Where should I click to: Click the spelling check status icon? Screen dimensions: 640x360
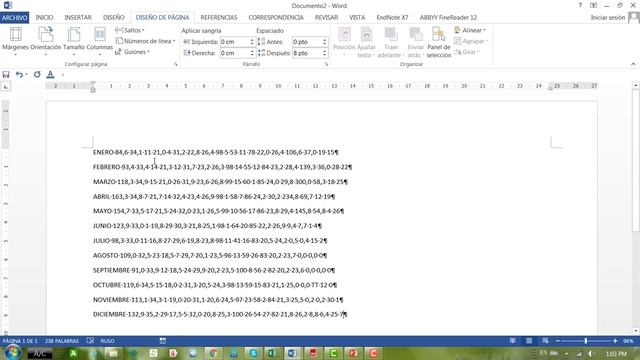[x=90, y=340]
